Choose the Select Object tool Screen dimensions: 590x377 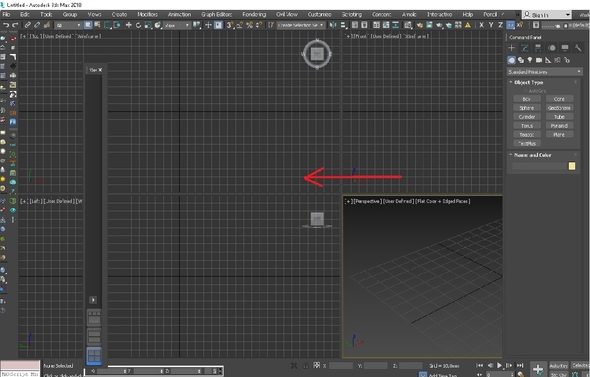tap(88, 25)
